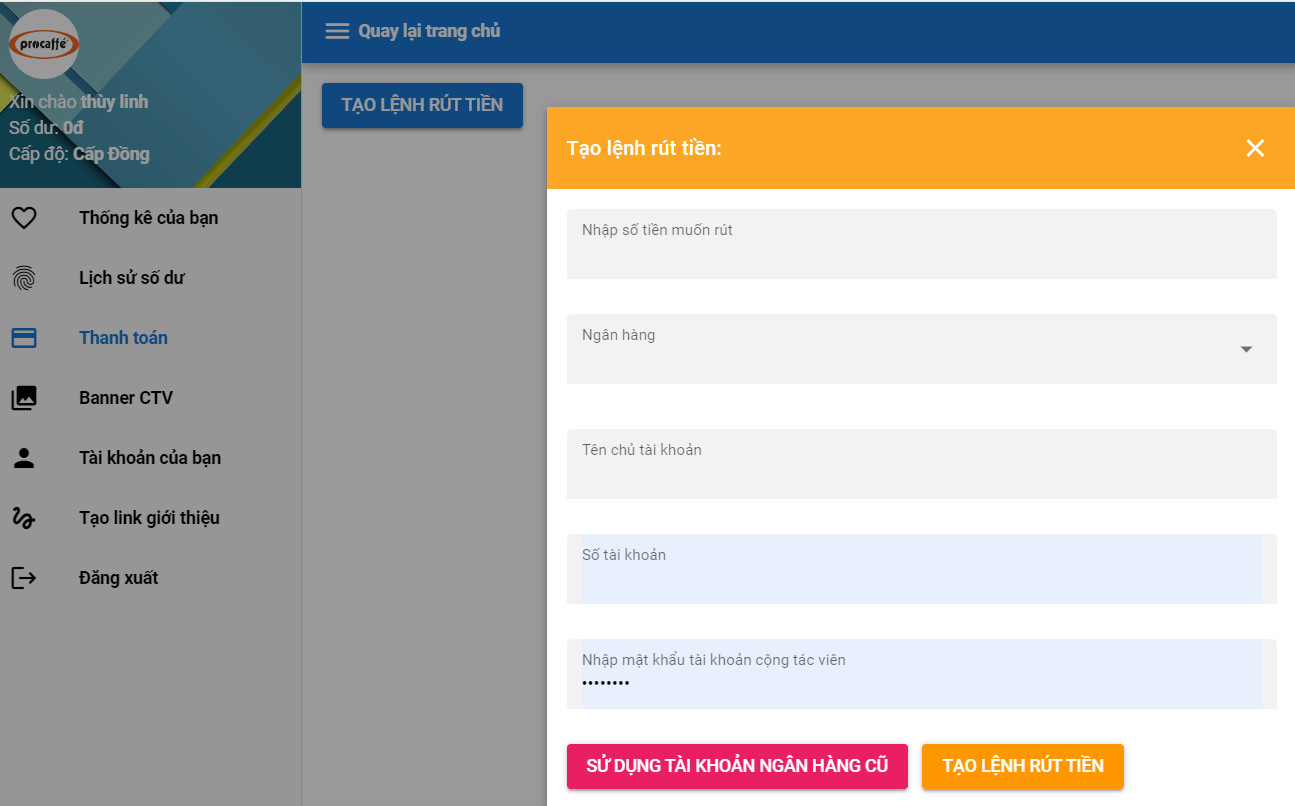The image size is (1295, 806).
Task: Click the fingerprint icon for Lịch sử số dư
Action: pyautogui.click(x=24, y=278)
